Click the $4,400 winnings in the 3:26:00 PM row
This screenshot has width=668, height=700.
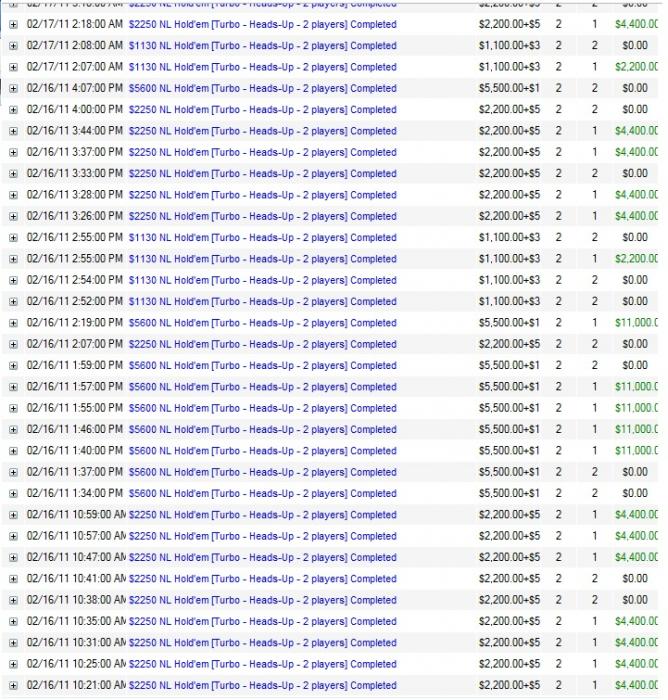pos(636,216)
